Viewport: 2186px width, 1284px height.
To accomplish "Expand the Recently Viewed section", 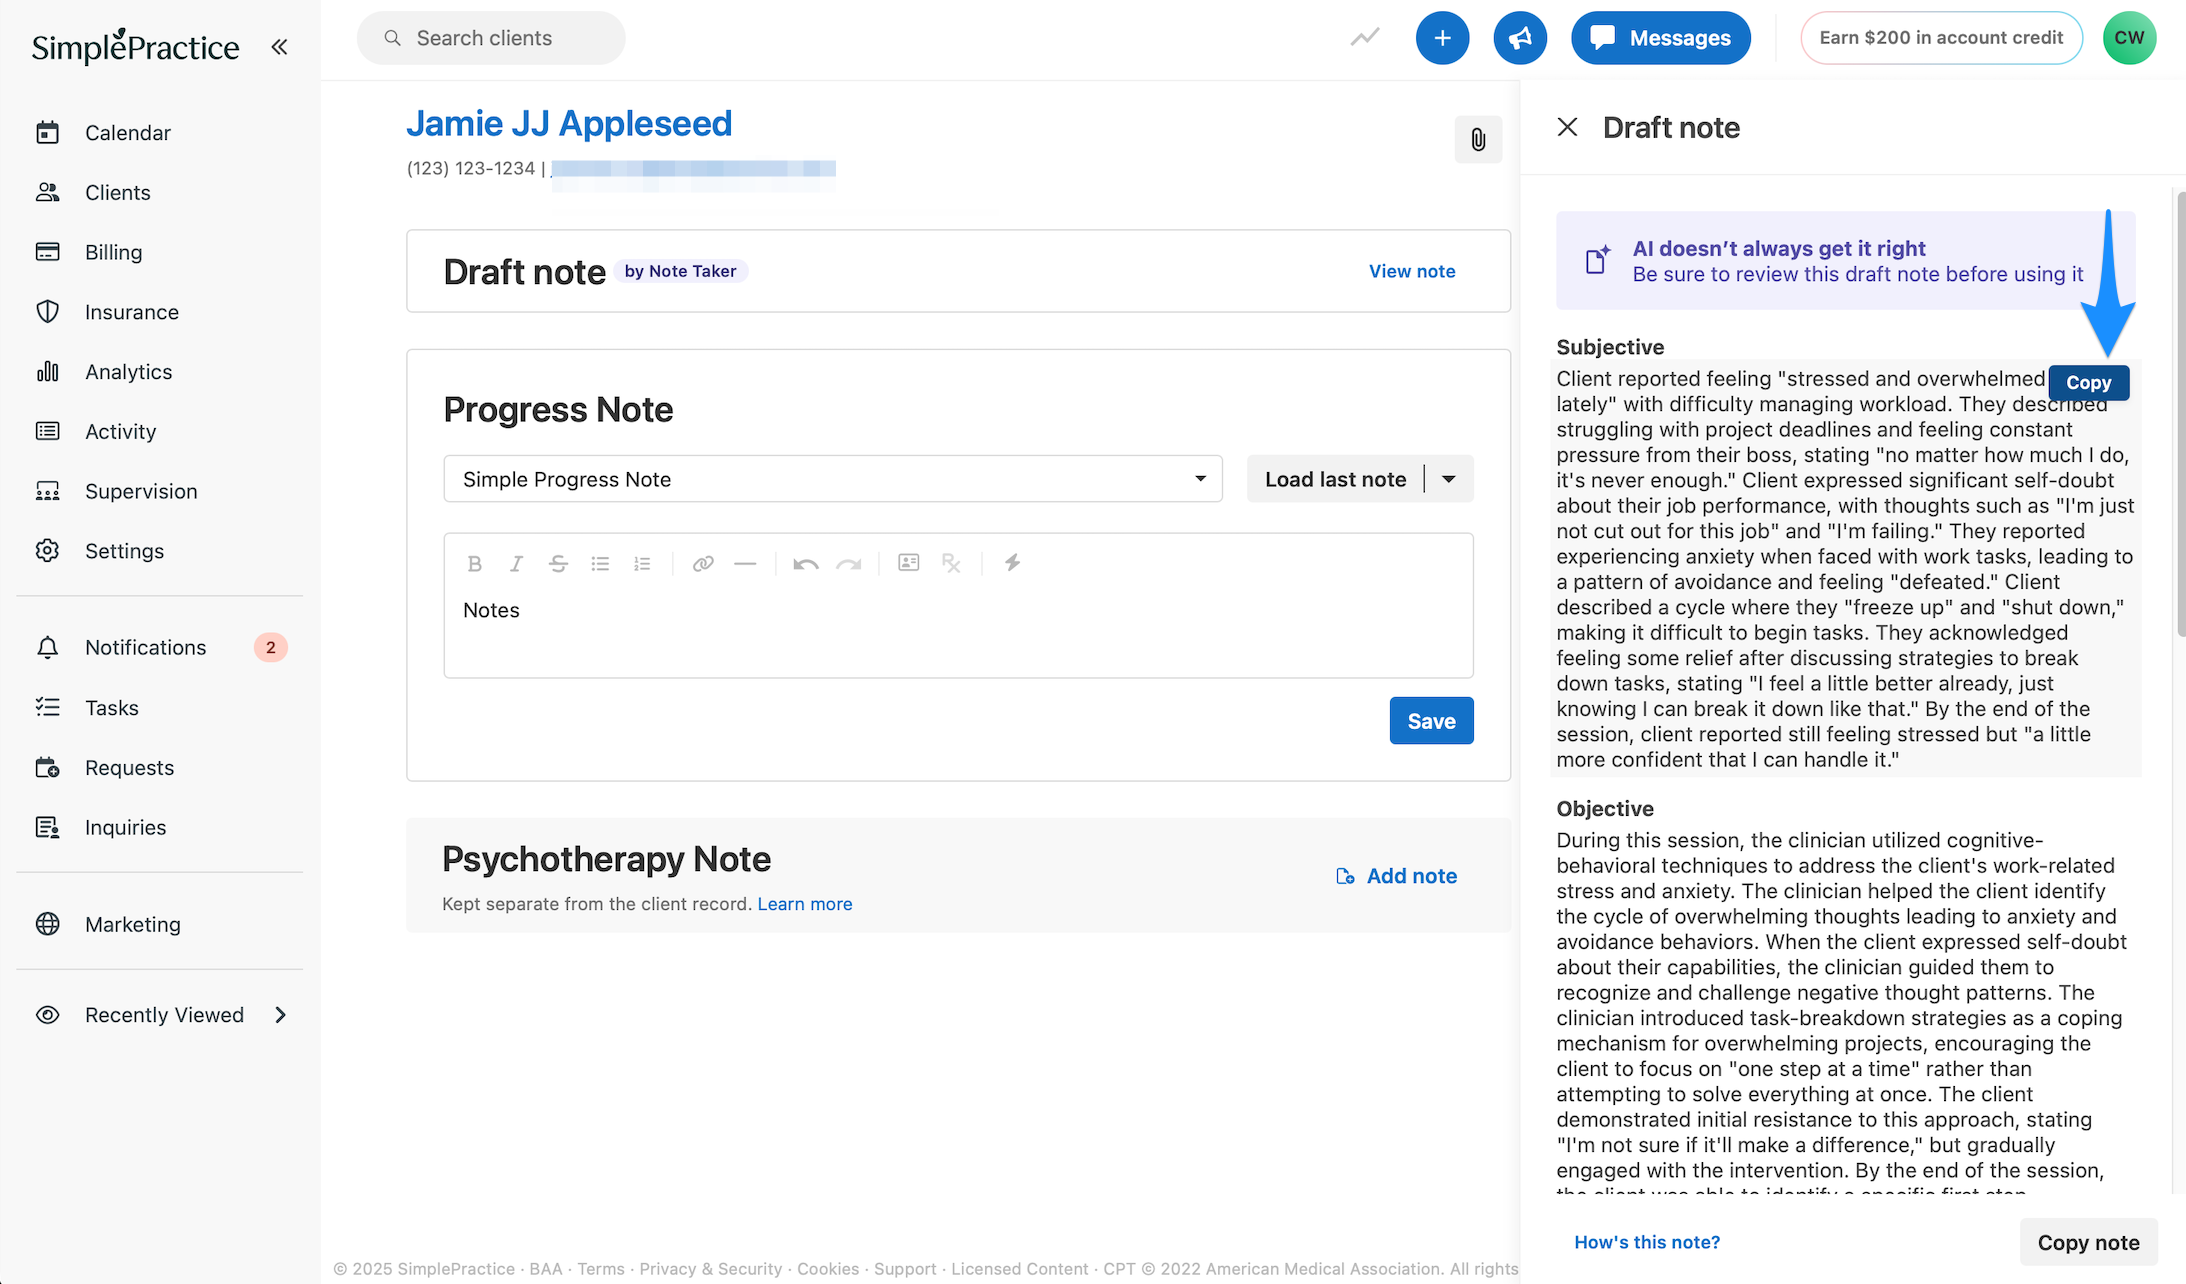I will pos(163,1014).
